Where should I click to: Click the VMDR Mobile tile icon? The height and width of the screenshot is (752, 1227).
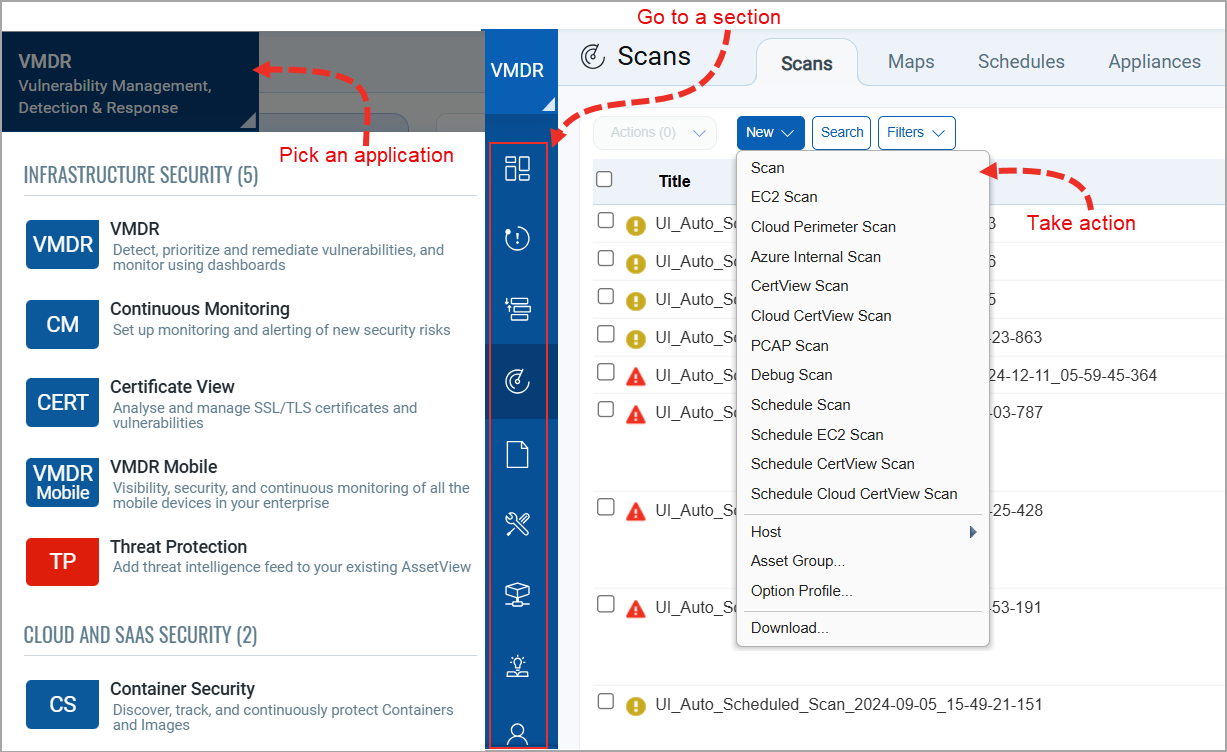(x=63, y=482)
